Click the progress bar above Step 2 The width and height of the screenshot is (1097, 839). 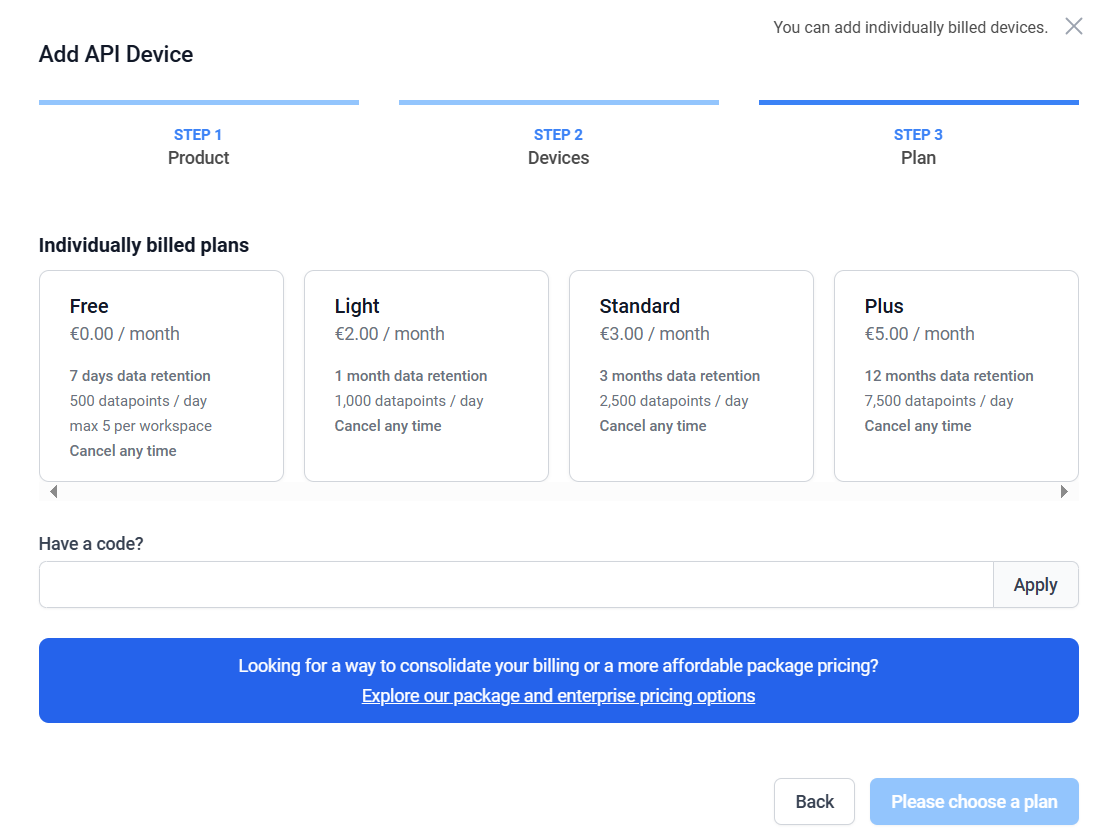pos(558,102)
